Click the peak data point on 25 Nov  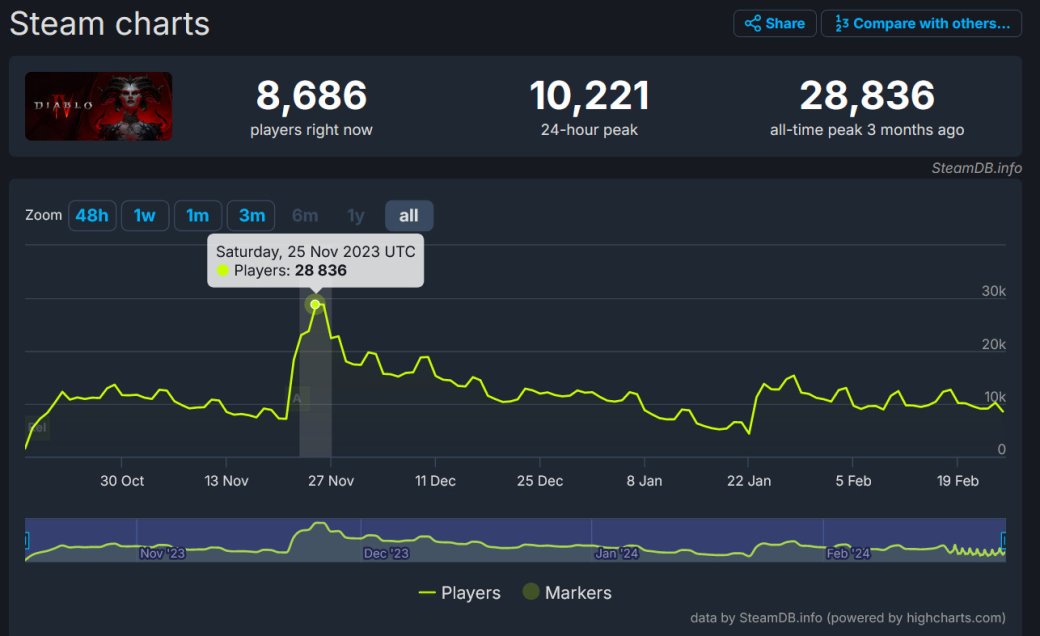coord(315,304)
